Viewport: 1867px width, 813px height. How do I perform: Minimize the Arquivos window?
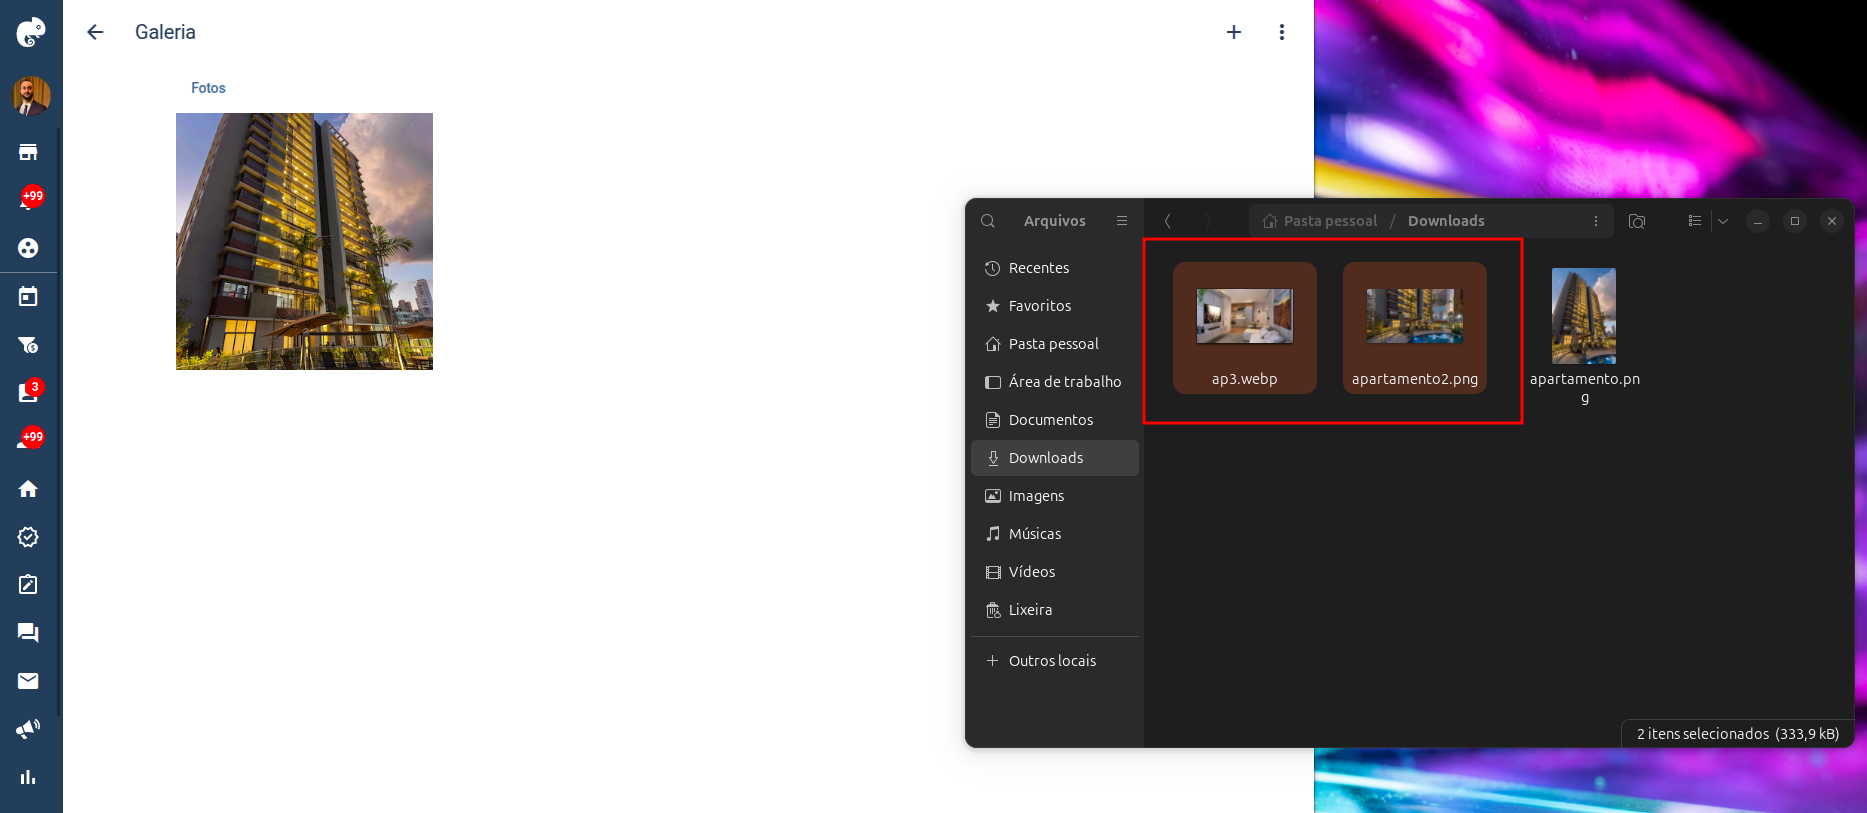click(1758, 221)
